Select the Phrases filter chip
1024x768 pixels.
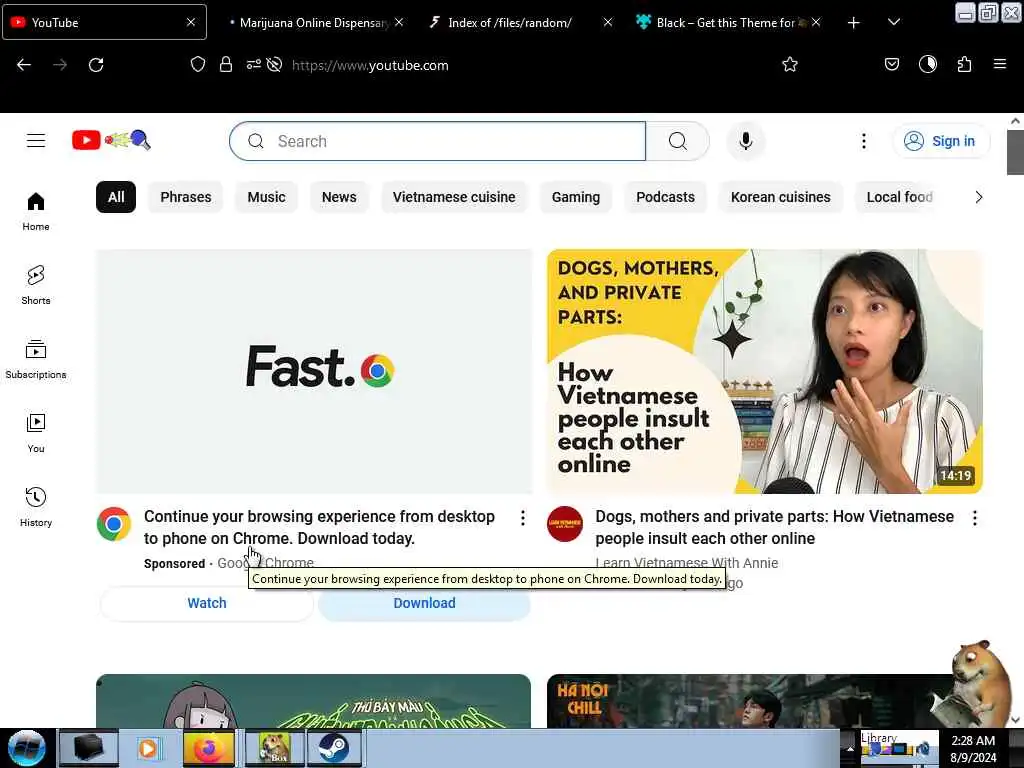pyautogui.click(x=185, y=197)
